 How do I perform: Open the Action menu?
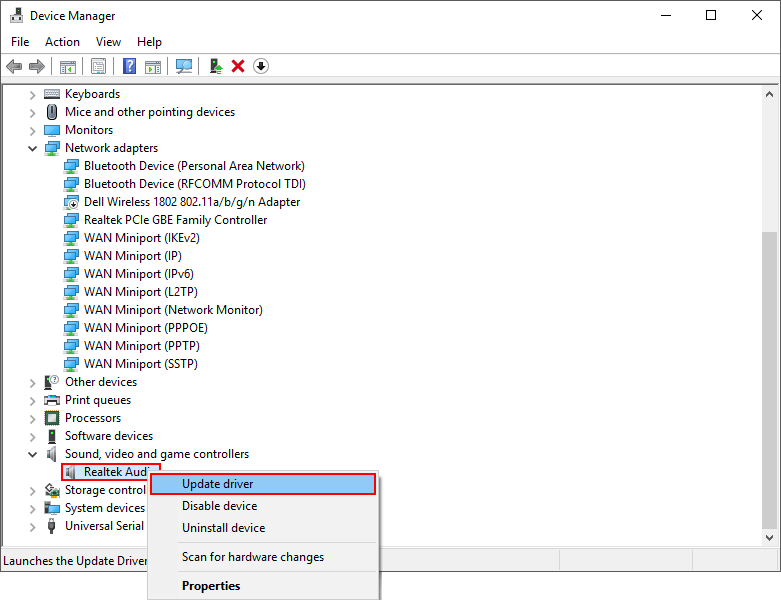[x=62, y=42]
